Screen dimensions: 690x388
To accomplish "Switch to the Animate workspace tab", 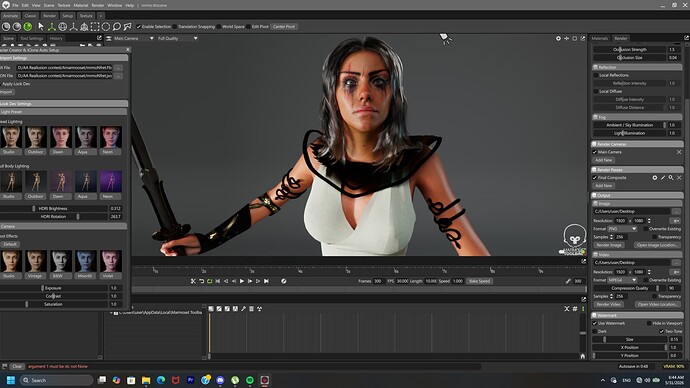I will (11, 15).
